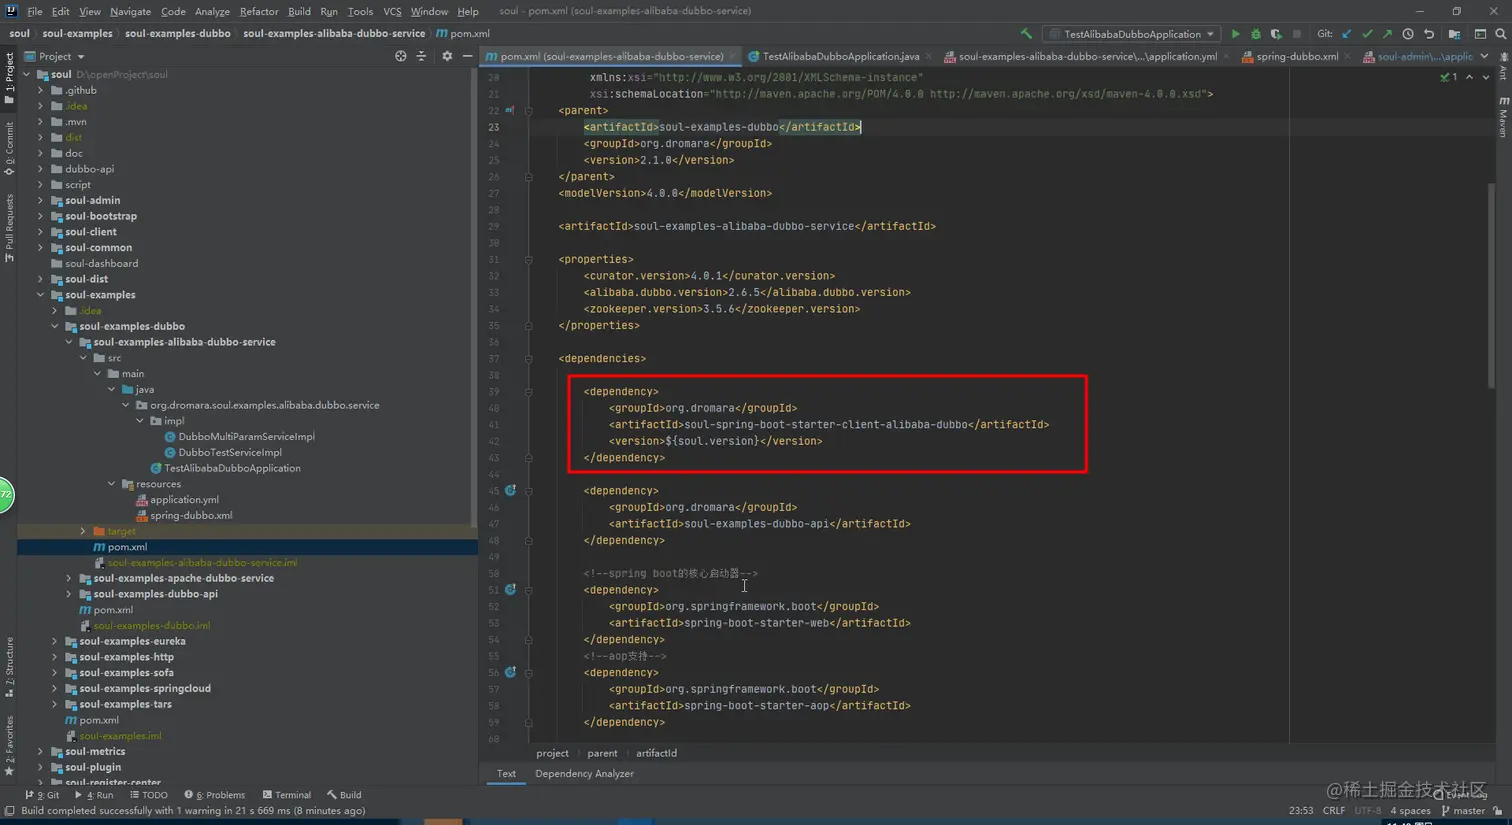Image resolution: width=1512 pixels, height=825 pixels.
Task: Show Git history clock icon
Action: click(1408, 34)
